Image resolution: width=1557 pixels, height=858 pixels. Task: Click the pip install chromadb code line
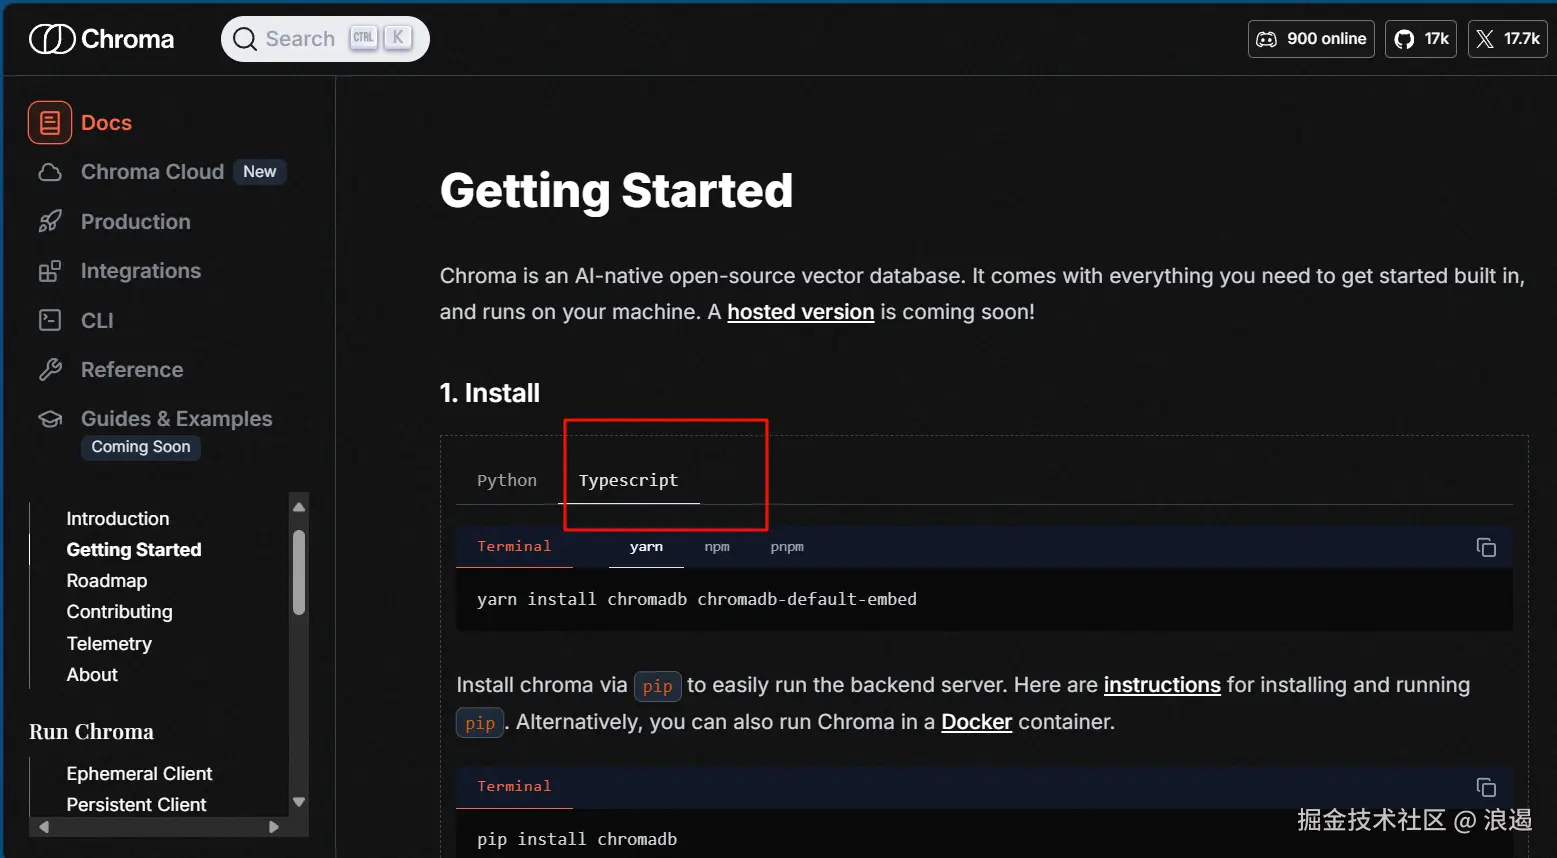(577, 839)
